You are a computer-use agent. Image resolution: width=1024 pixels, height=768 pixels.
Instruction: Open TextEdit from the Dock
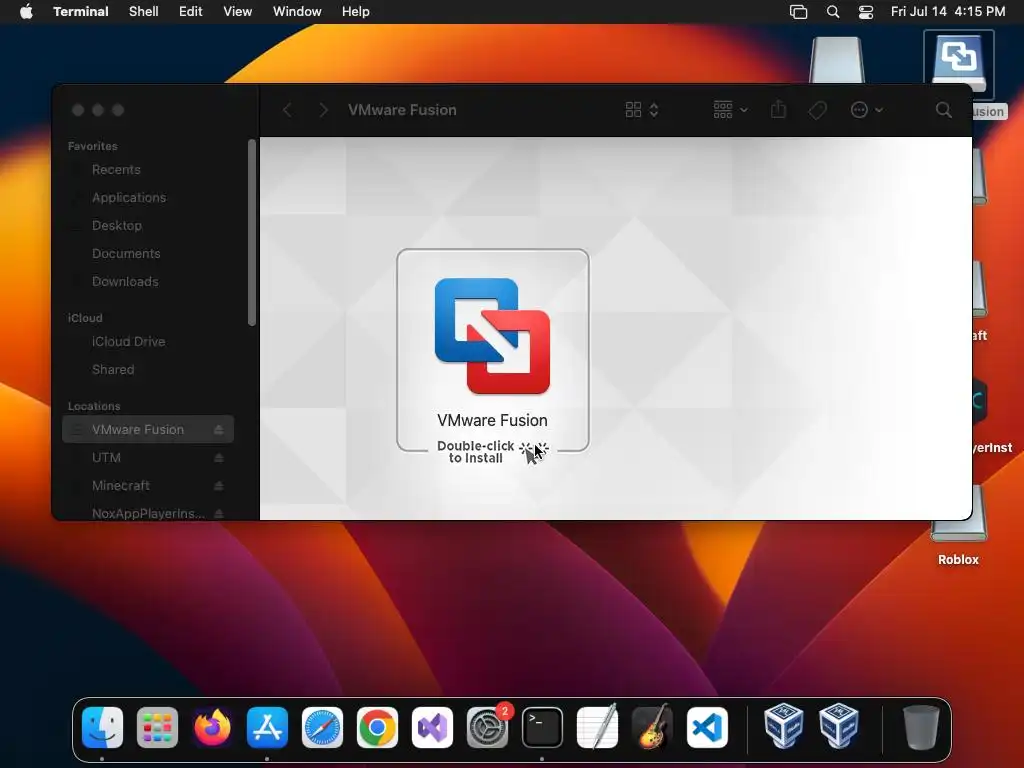597,727
